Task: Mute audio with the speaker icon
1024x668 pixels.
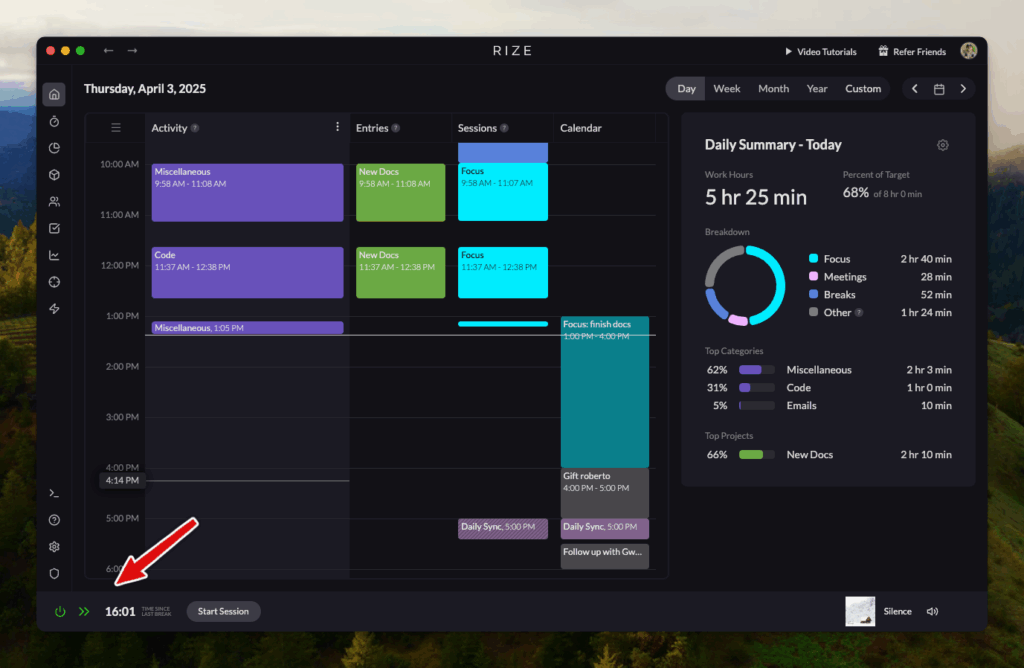Action: [x=932, y=611]
